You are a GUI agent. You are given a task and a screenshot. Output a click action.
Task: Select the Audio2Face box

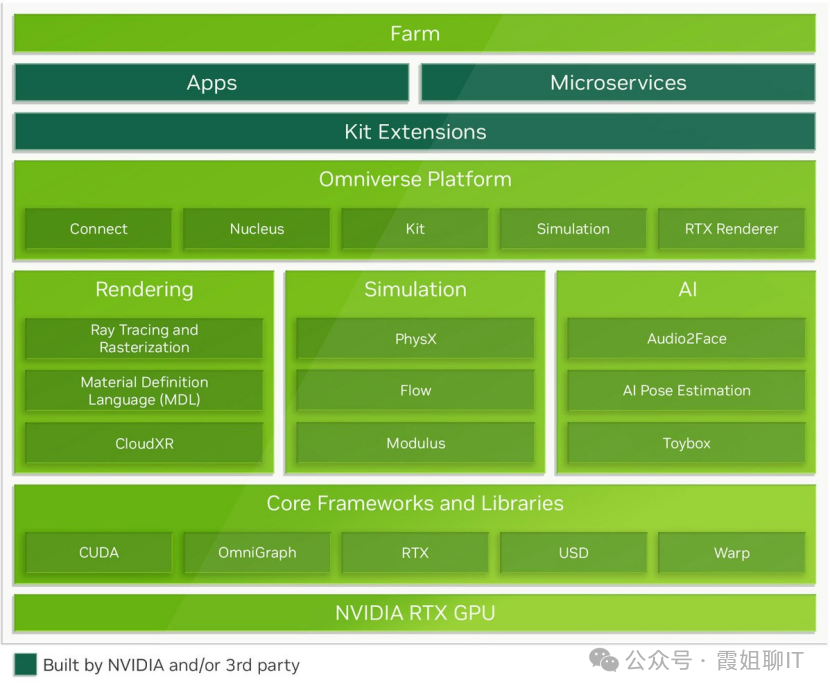tap(687, 338)
